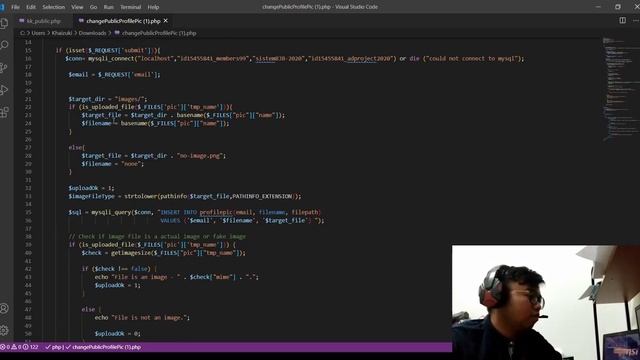
Task: Click the php status bar item
Action: click(53, 347)
